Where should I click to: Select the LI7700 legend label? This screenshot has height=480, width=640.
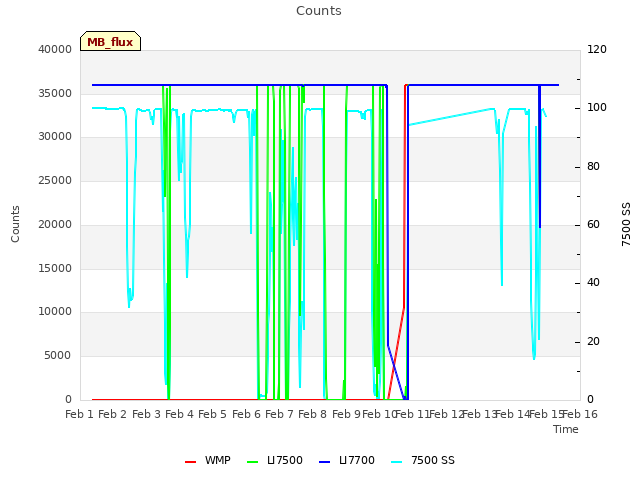(x=357, y=460)
